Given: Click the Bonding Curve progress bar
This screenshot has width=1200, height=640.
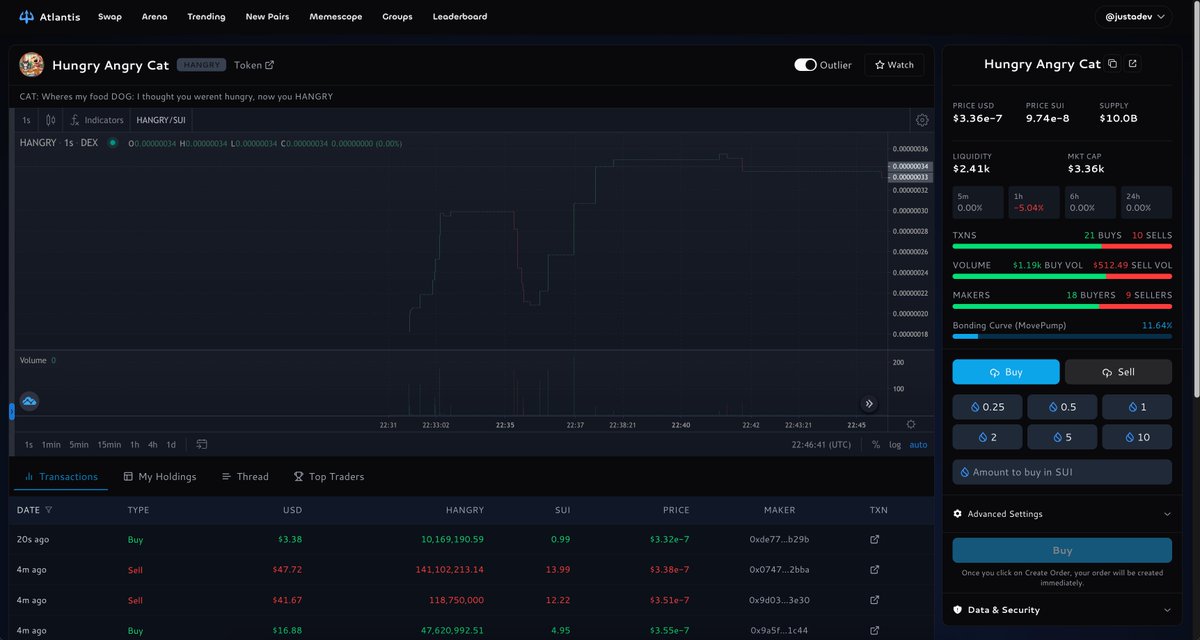Looking at the screenshot, I should coord(1062,337).
